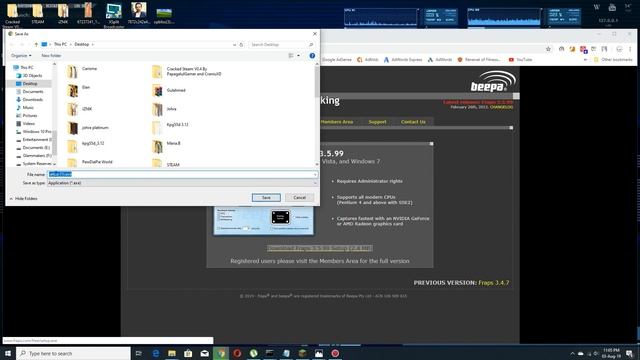Select Pictures in navigation tree
This screenshot has height=360, width=640.
coord(30,116)
